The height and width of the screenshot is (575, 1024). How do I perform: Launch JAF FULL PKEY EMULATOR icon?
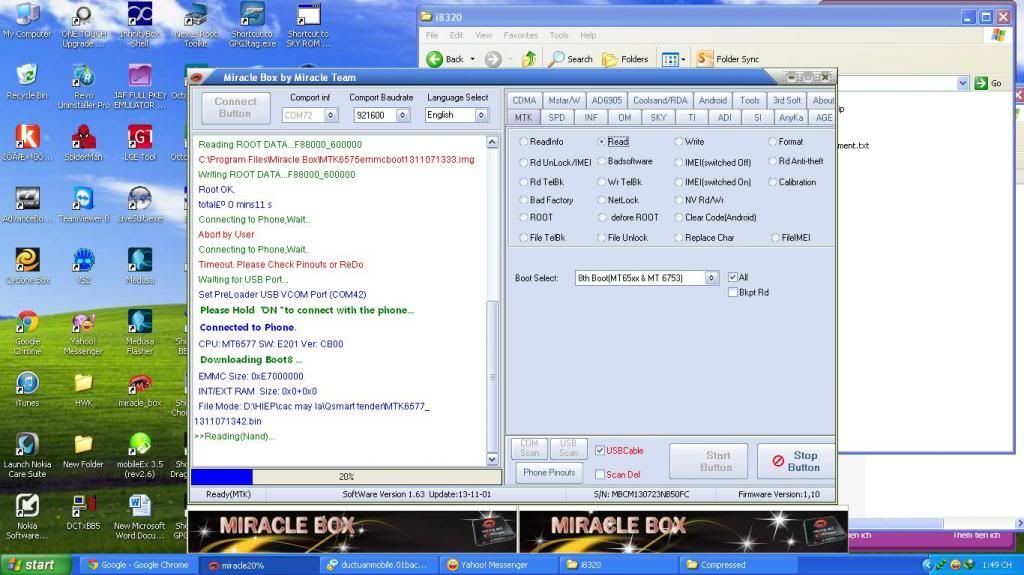pyautogui.click(x=140, y=86)
